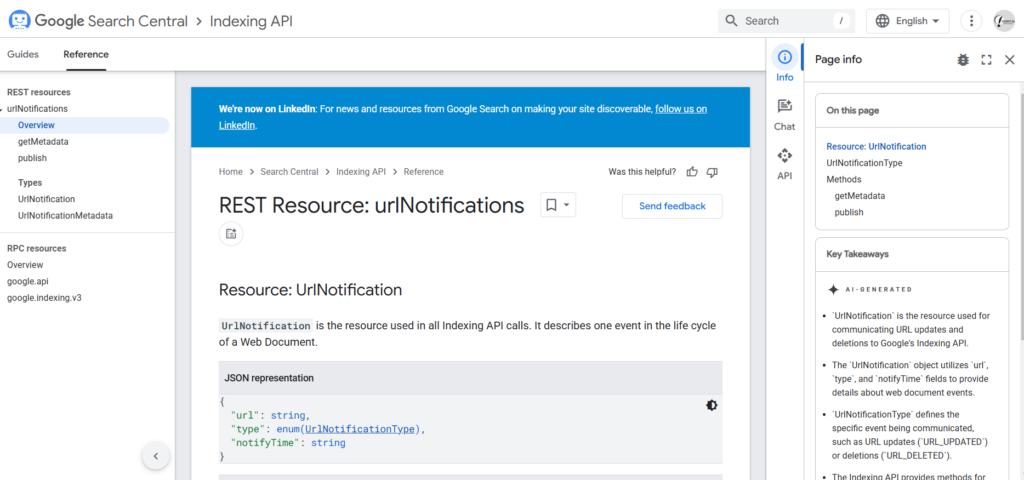Open the three-dot more options menu
Screen dimensions: 1024x480
click(x=972, y=21)
